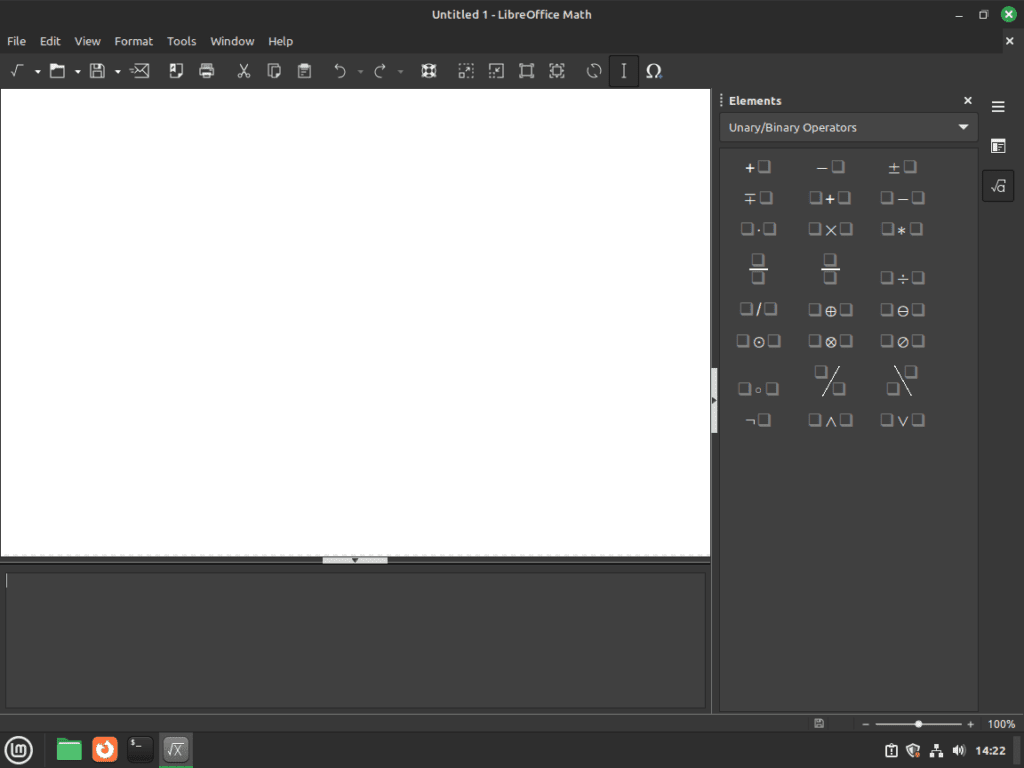Screen dimensions: 1024x768
Task: Click the Undo arrow icon
Action: (x=339, y=71)
